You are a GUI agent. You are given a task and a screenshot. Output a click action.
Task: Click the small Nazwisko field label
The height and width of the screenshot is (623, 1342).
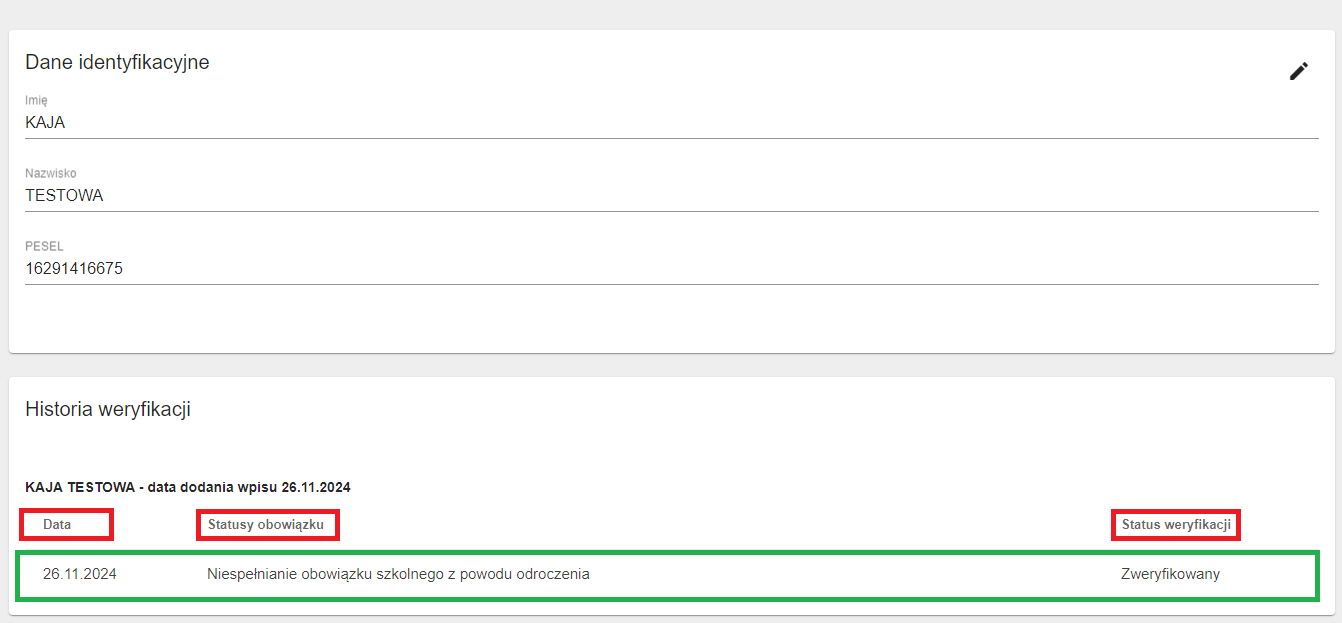50,173
